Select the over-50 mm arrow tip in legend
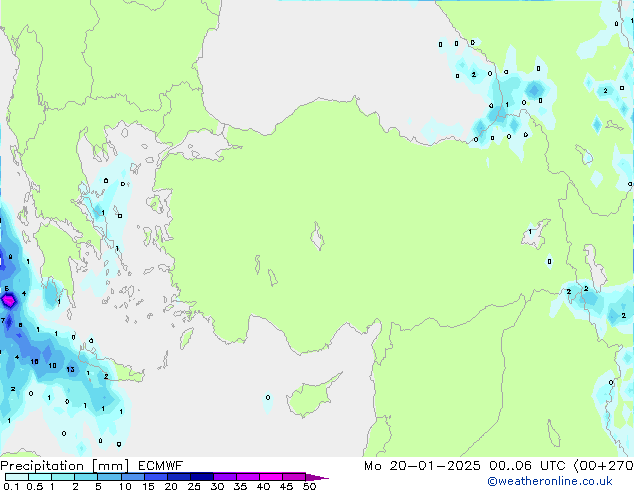Image resolution: width=634 pixels, height=490 pixels. [x=317, y=477]
